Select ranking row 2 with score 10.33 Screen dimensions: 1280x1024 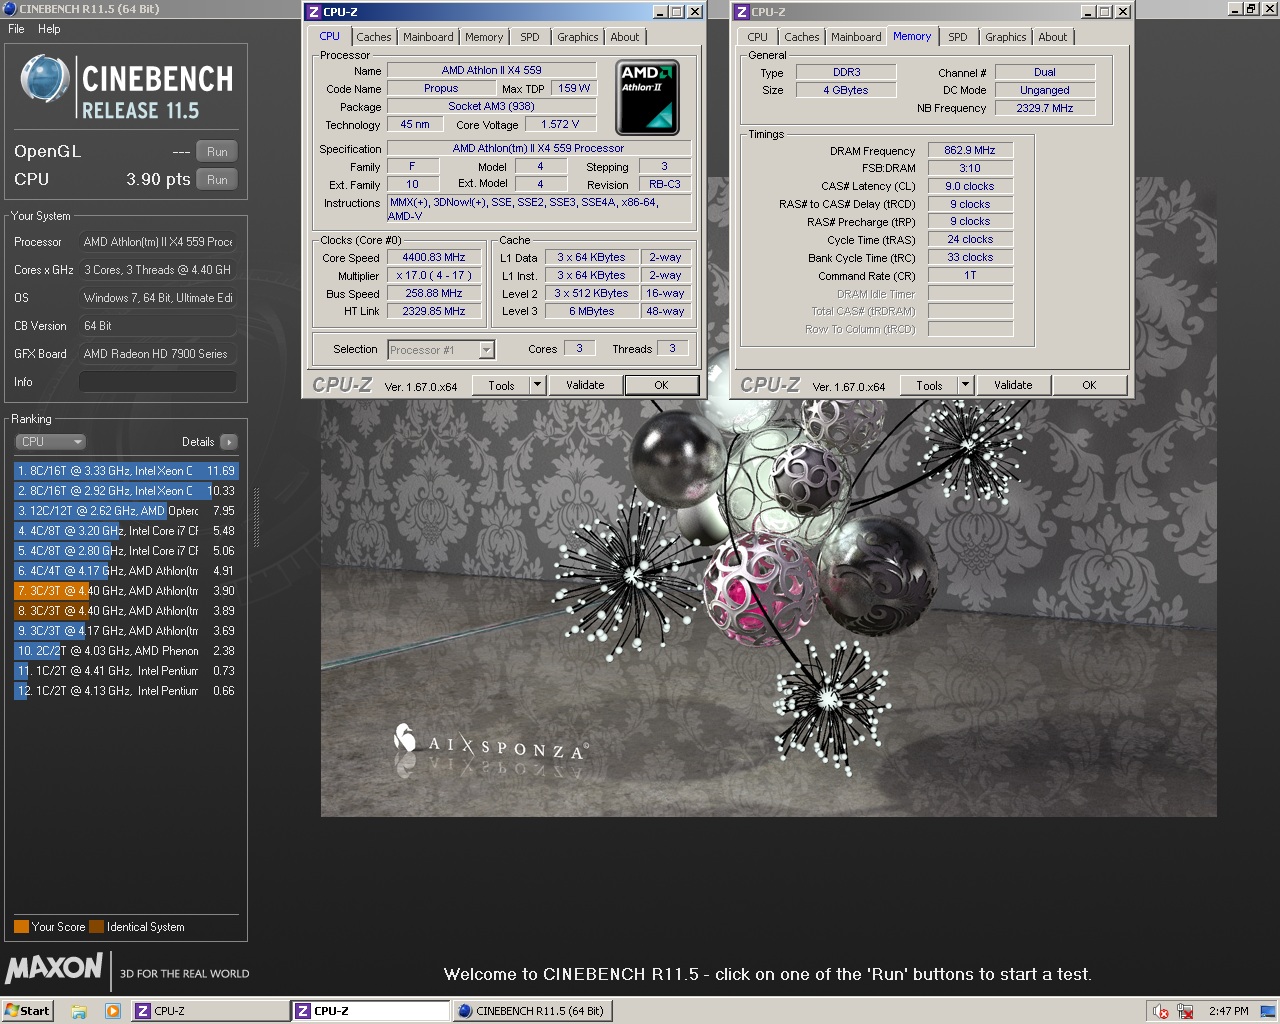point(126,491)
